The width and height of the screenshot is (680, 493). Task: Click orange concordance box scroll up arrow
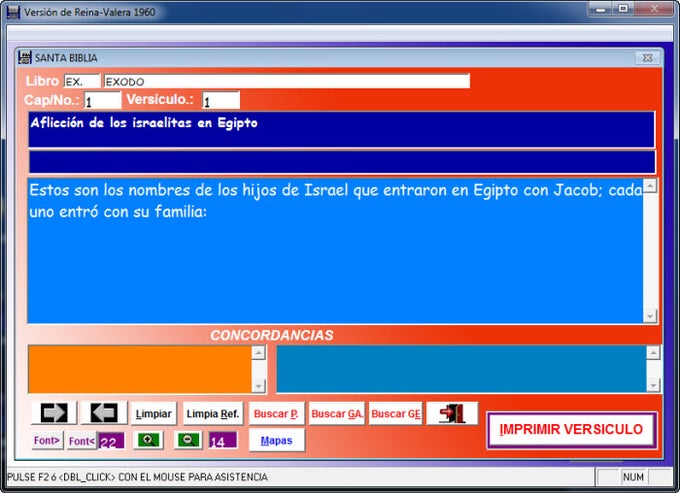pos(258,353)
